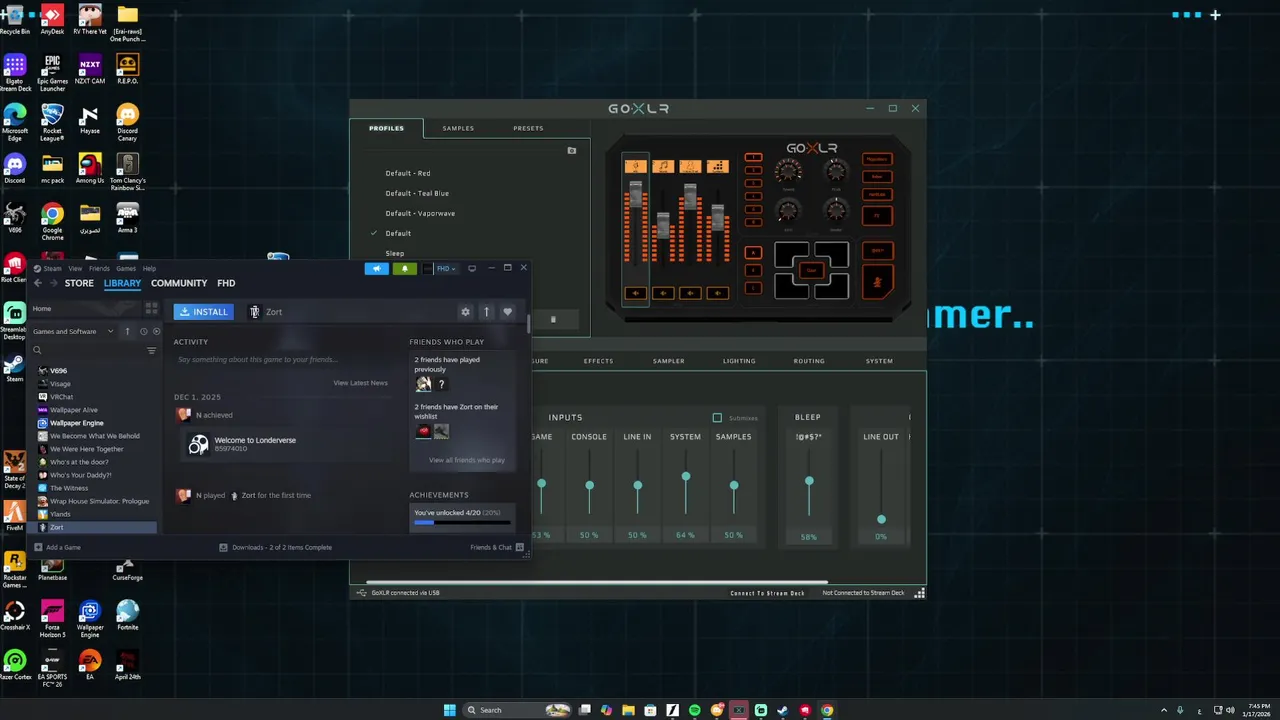Toggle the Megaphone effect button on GoXLR
This screenshot has width=1280, height=720.
[877, 160]
